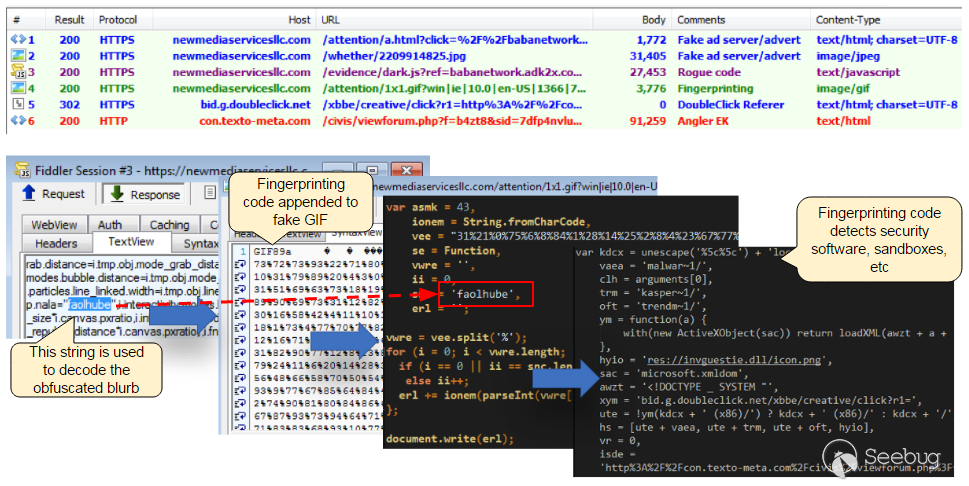The image size is (969, 486).
Task: Click the 'document.write(erl);' code line
Action: [x=450, y=438]
